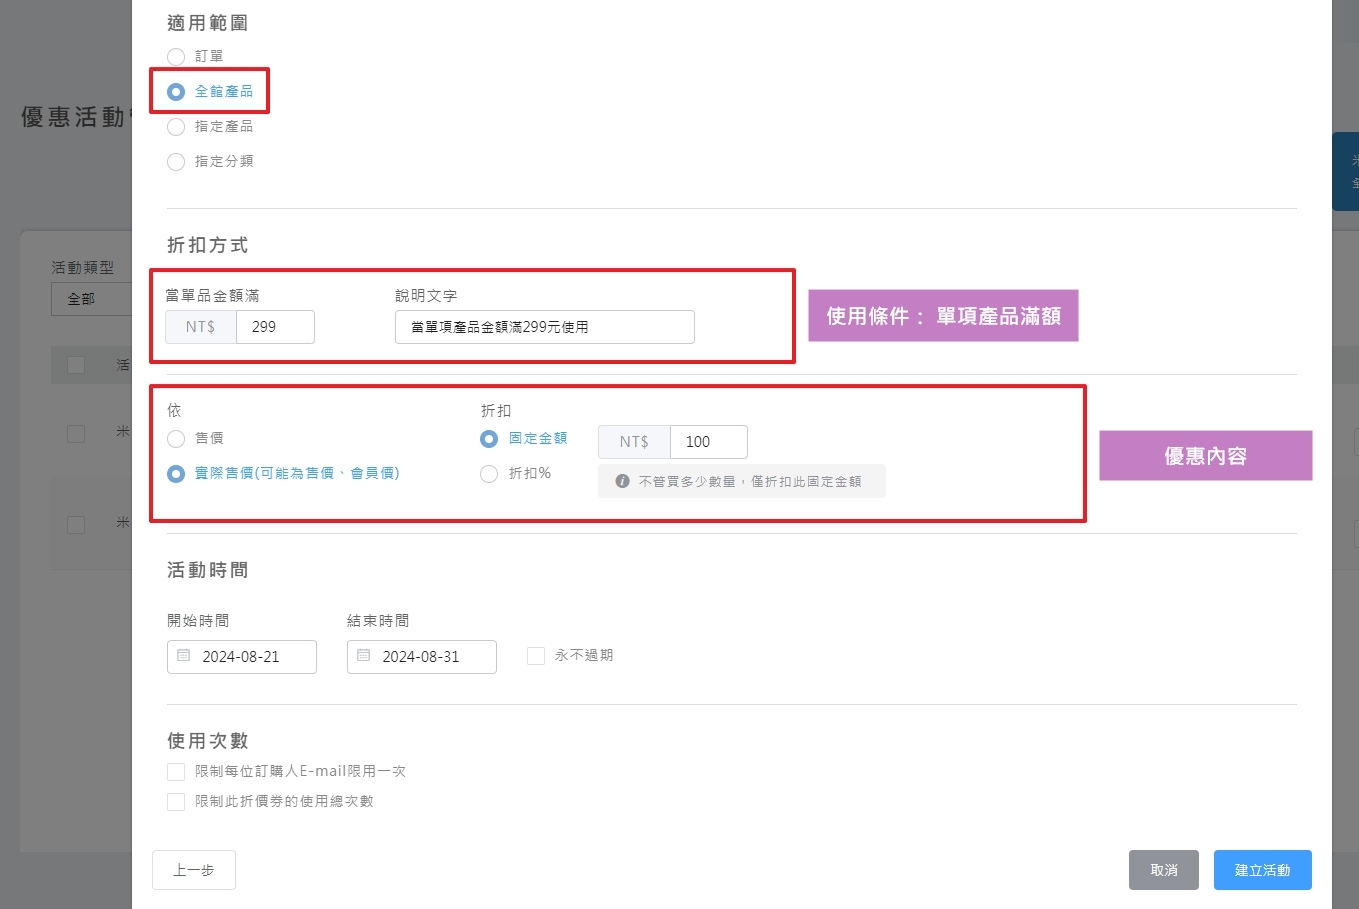Screen dimensions: 1359x909
Task: Check limit one use per purchaser E-mail
Action: (x=176, y=771)
